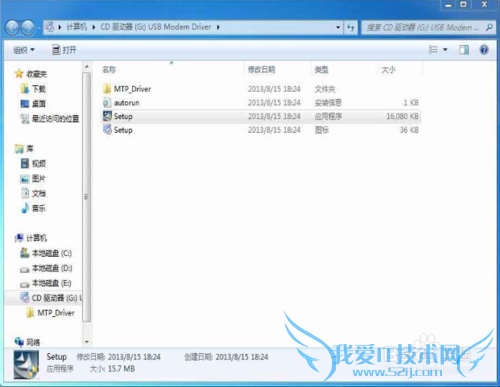Sort by 修改日期 column header
This screenshot has width=500, height=387.
click(x=261, y=70)
